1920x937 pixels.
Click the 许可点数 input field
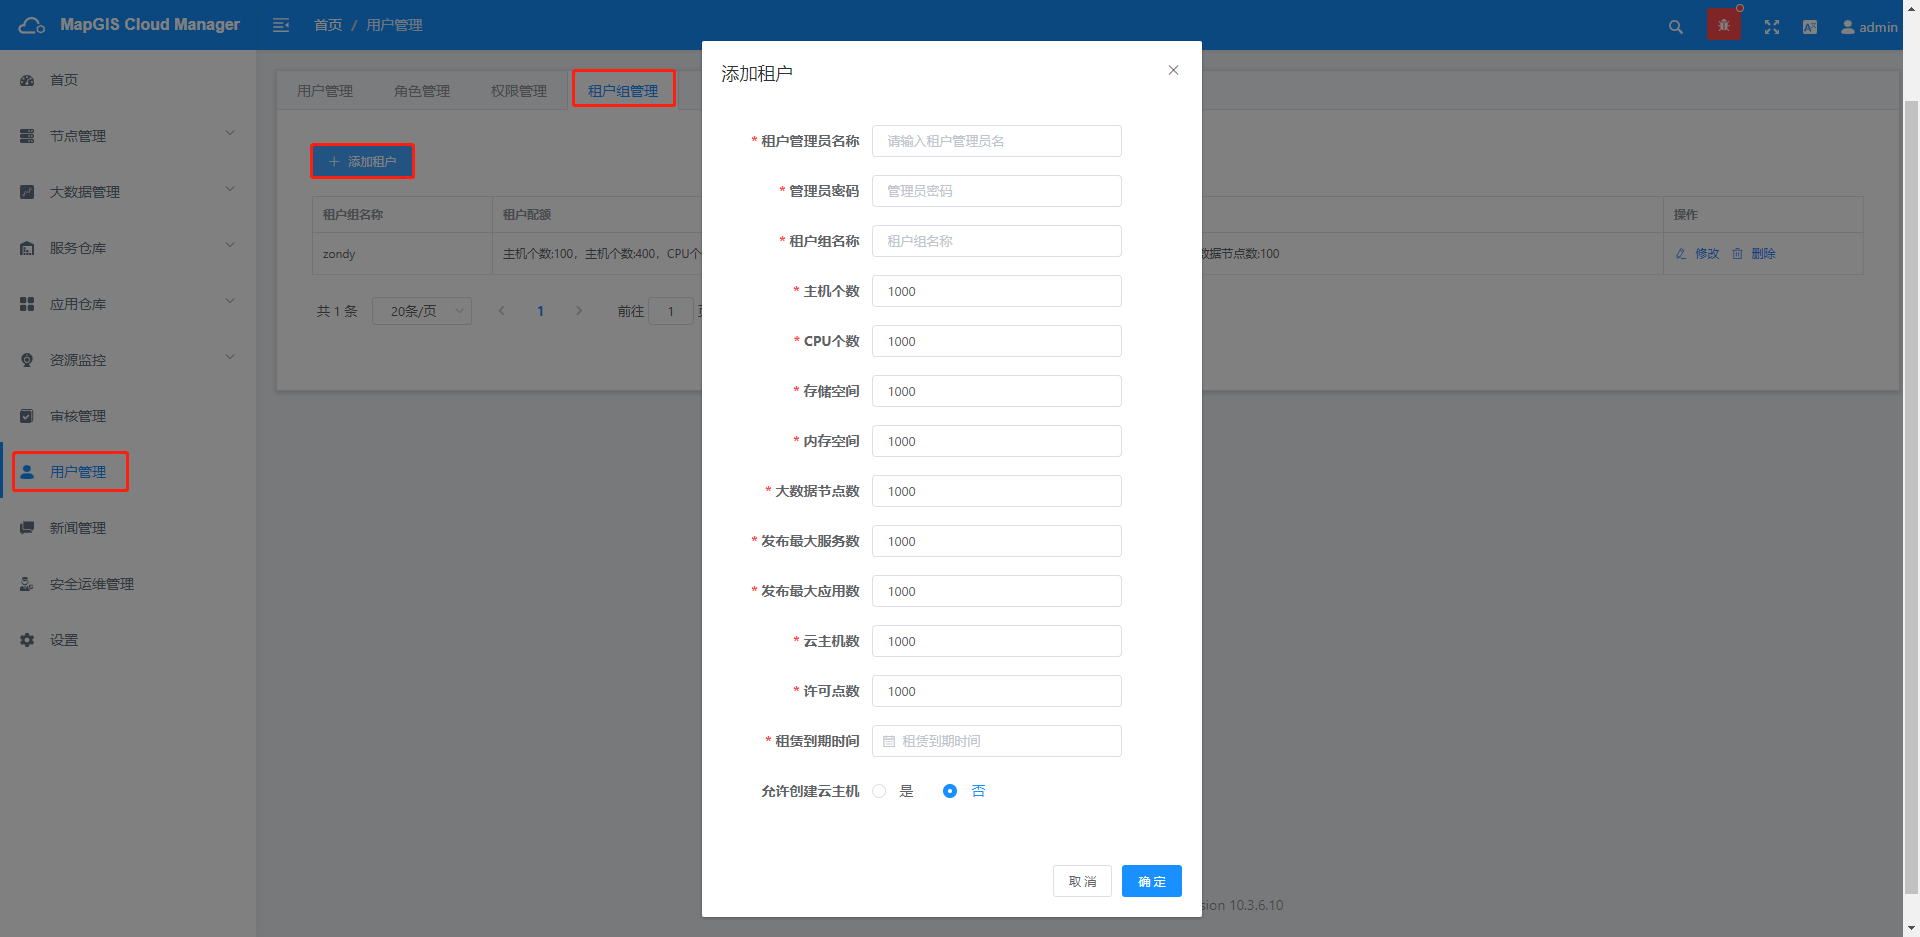tap(997, 691)
